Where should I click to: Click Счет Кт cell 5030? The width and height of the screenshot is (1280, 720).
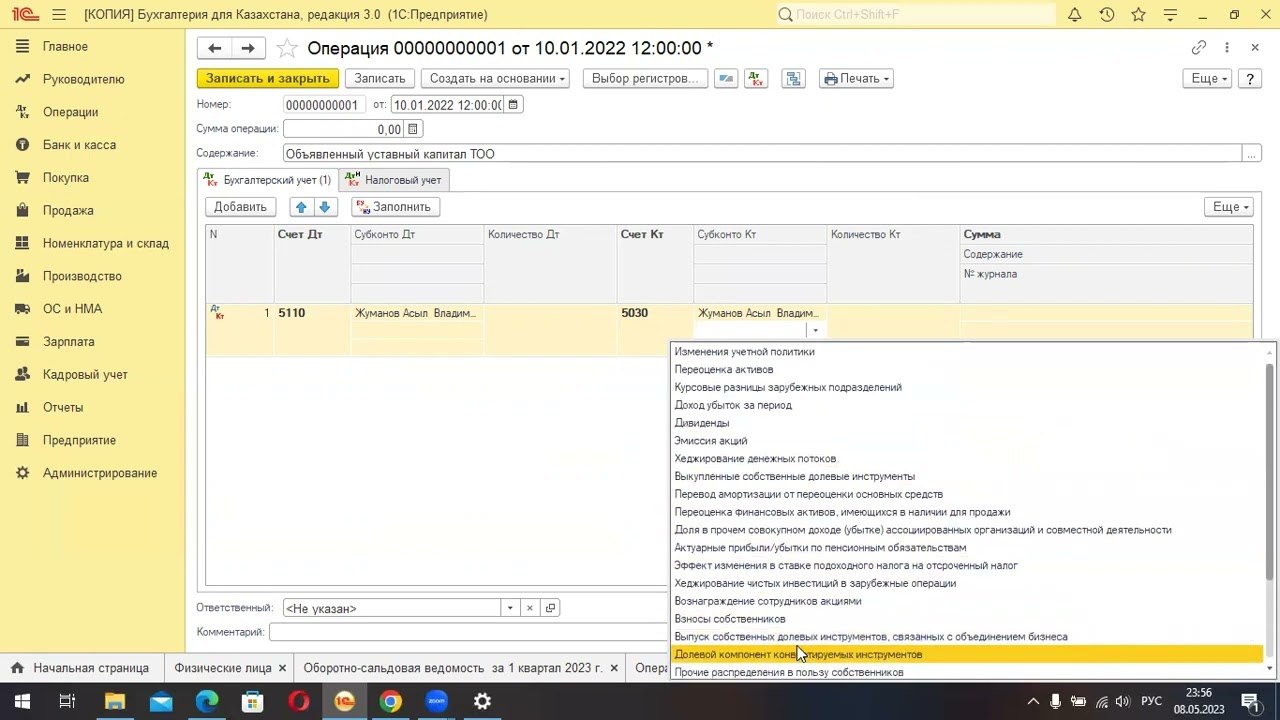[655, 313]
